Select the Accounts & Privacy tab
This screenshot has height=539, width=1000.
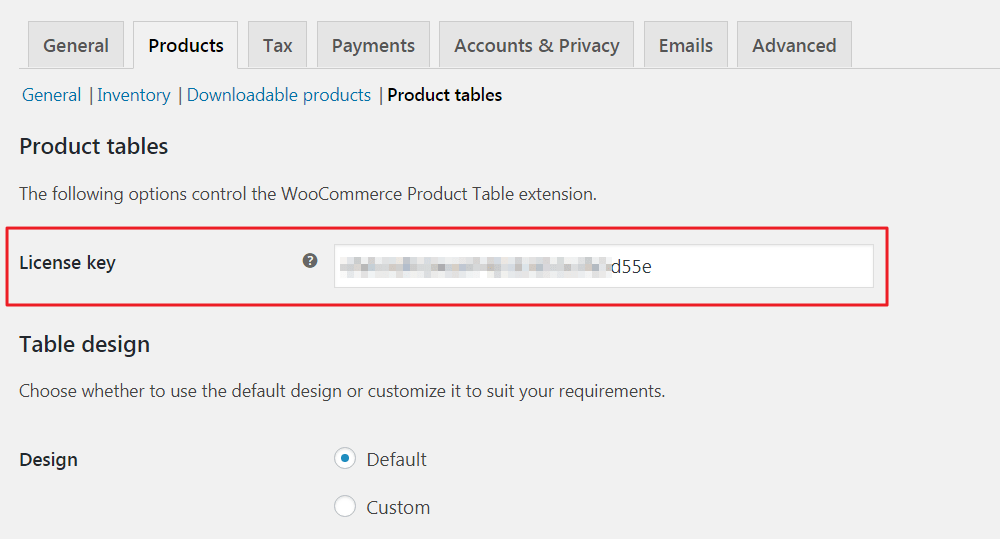coord(536,46)
